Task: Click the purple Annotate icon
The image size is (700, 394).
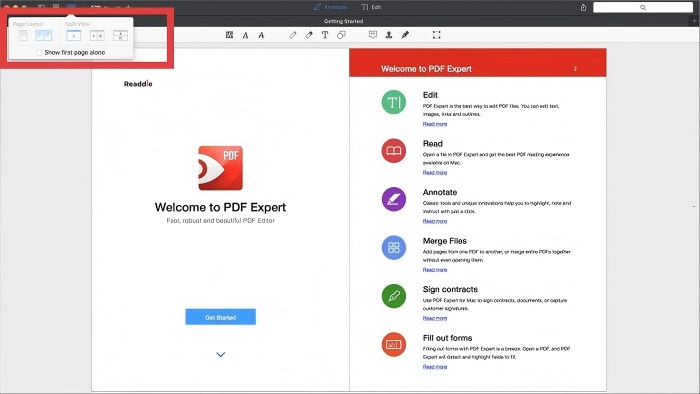Action: (394, 199)
